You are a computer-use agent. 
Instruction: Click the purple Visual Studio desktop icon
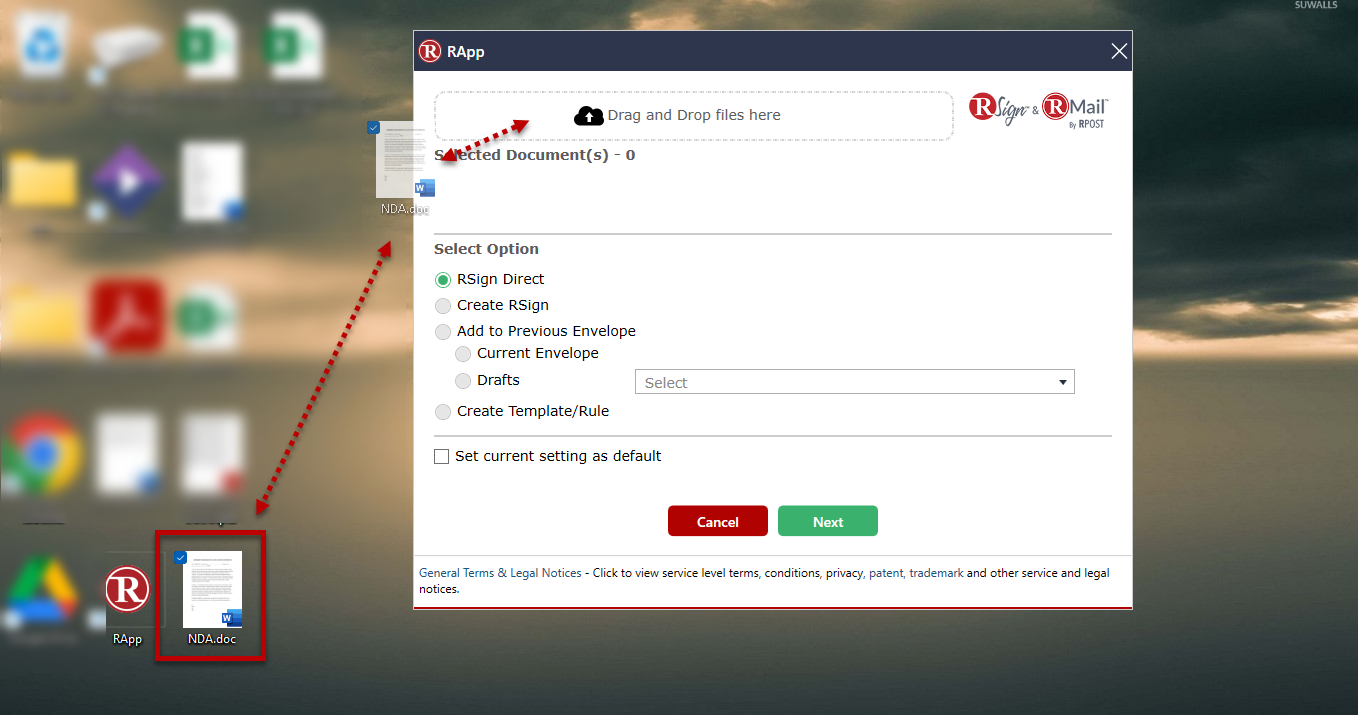127,180
